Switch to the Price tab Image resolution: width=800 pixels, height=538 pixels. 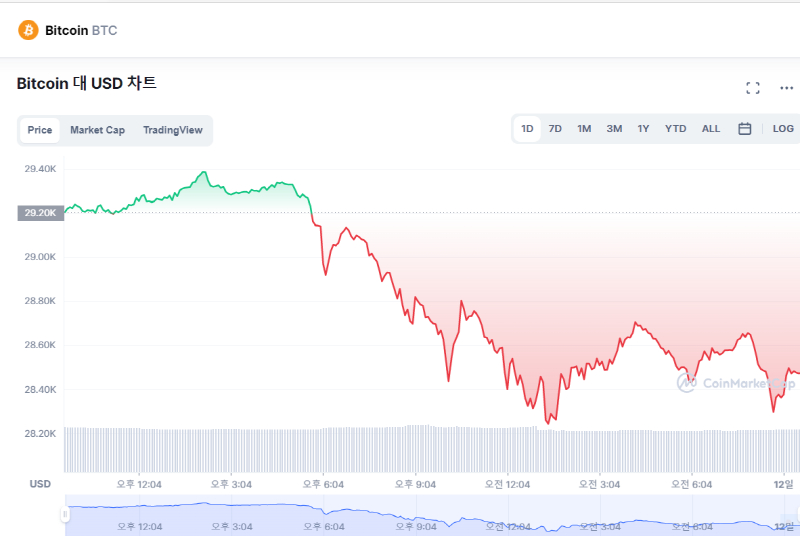(x=40, y=130)
